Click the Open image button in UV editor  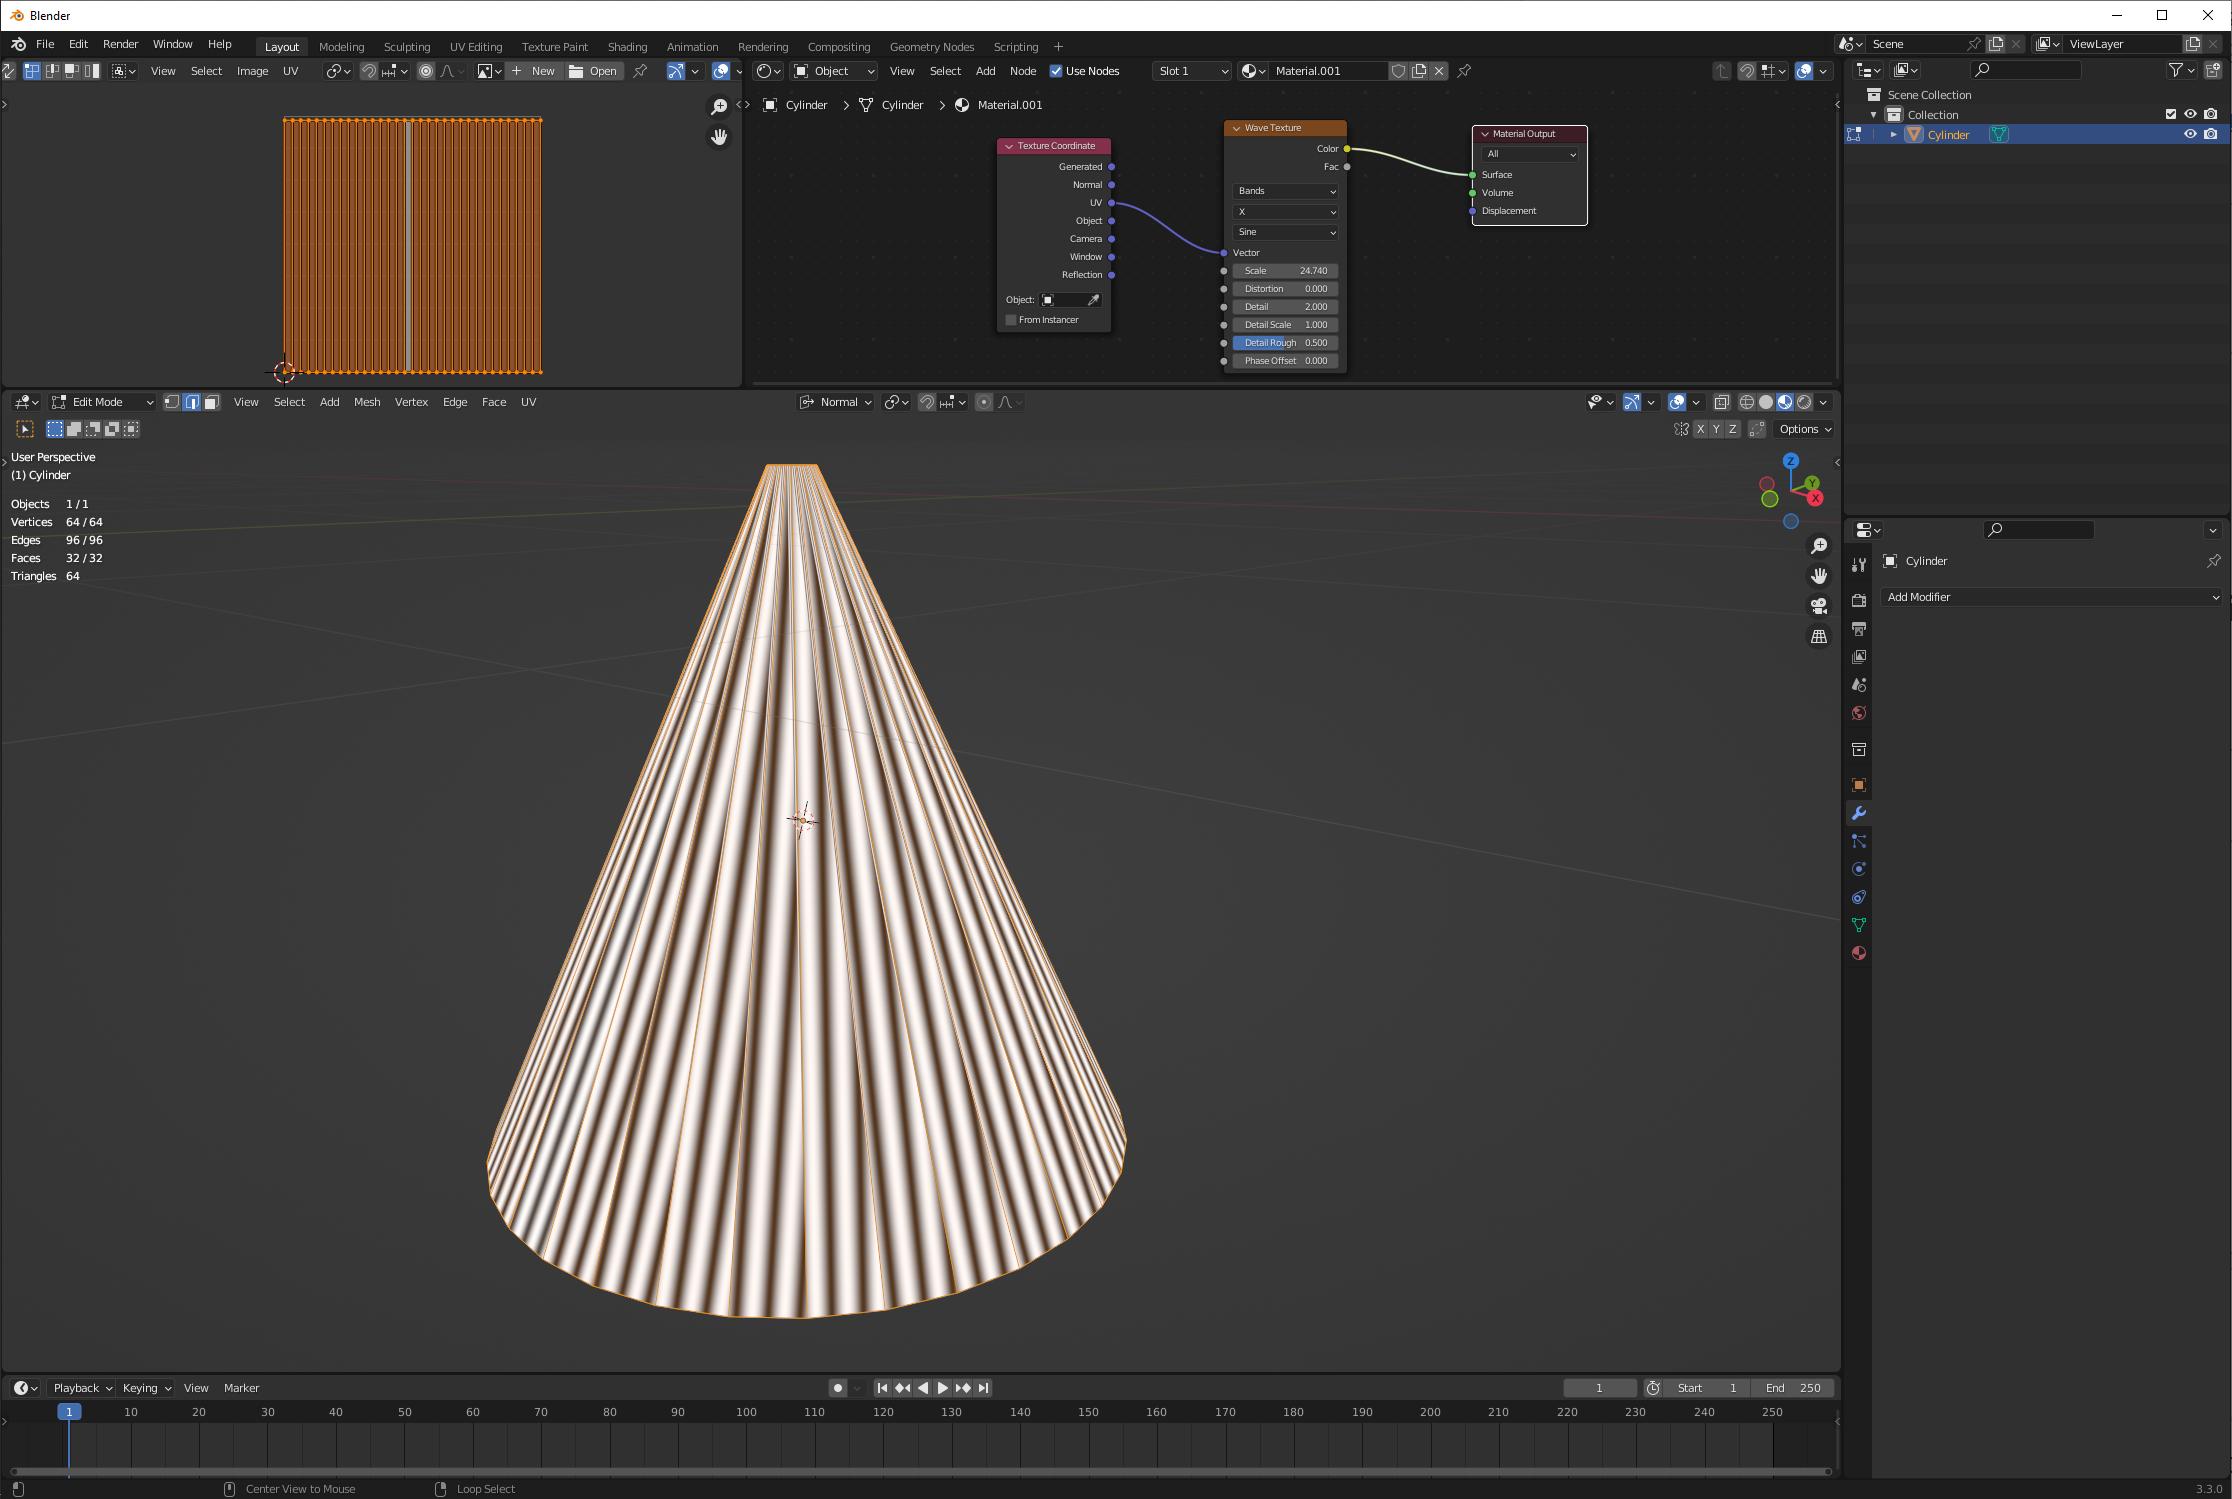[594, 71]
